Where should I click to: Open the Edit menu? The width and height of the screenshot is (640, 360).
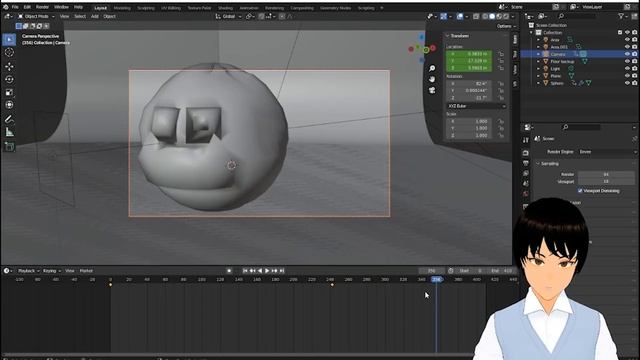coord(27,7)
